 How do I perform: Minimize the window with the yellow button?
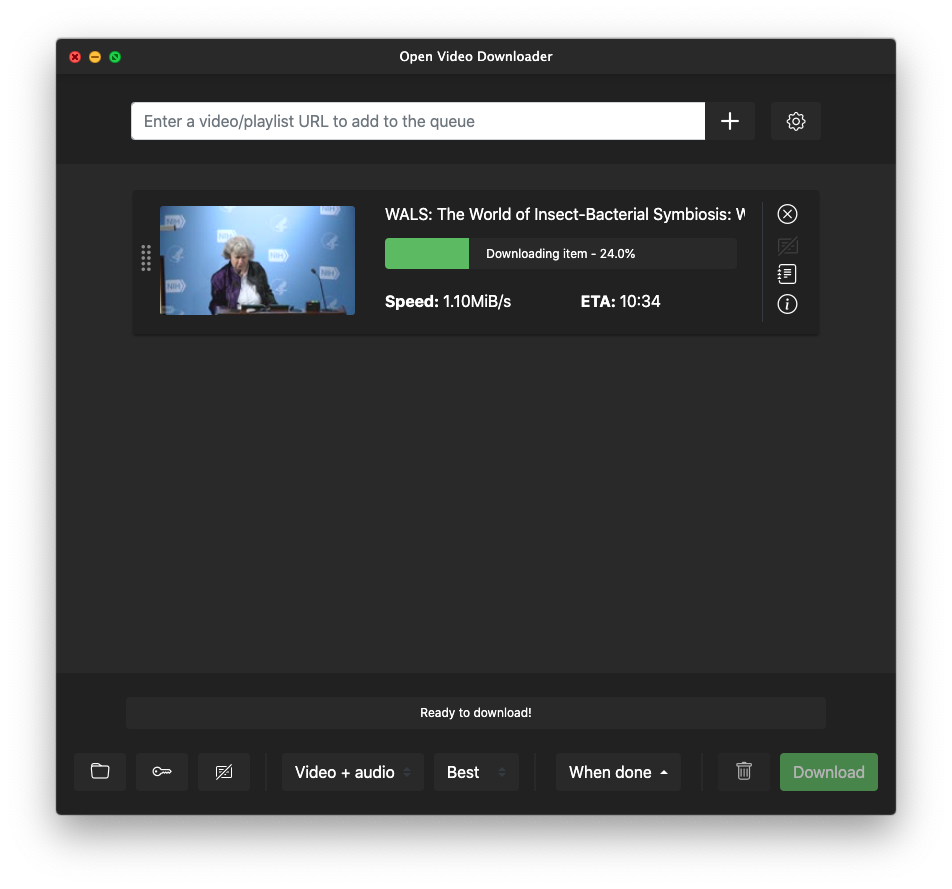[x=95, y=56]
